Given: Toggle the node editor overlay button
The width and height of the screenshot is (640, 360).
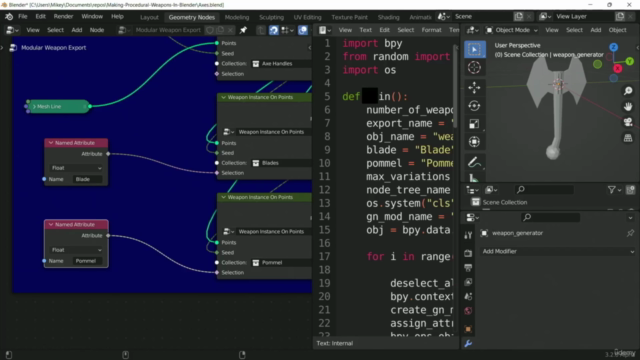Looking at the screenshot, I should (303, 30).
